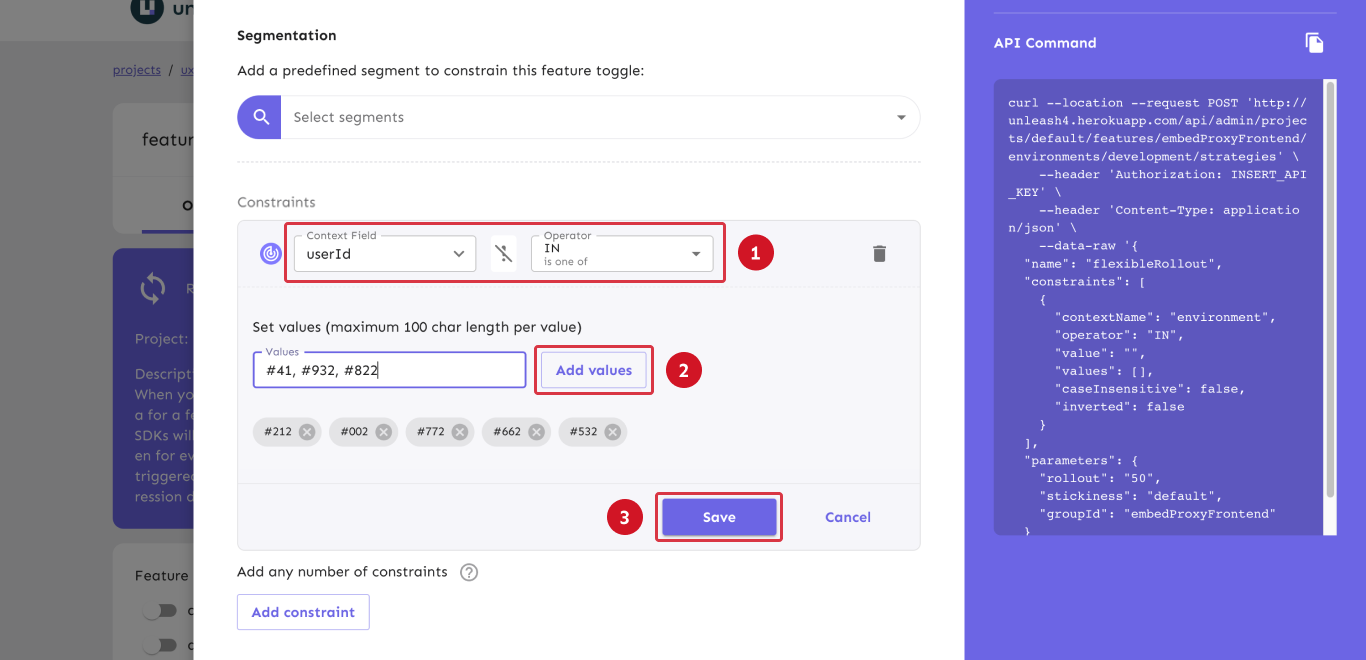Remove the #772 value chip
The height and width of the screenshot is (660, 1366).
click(459, 432)
